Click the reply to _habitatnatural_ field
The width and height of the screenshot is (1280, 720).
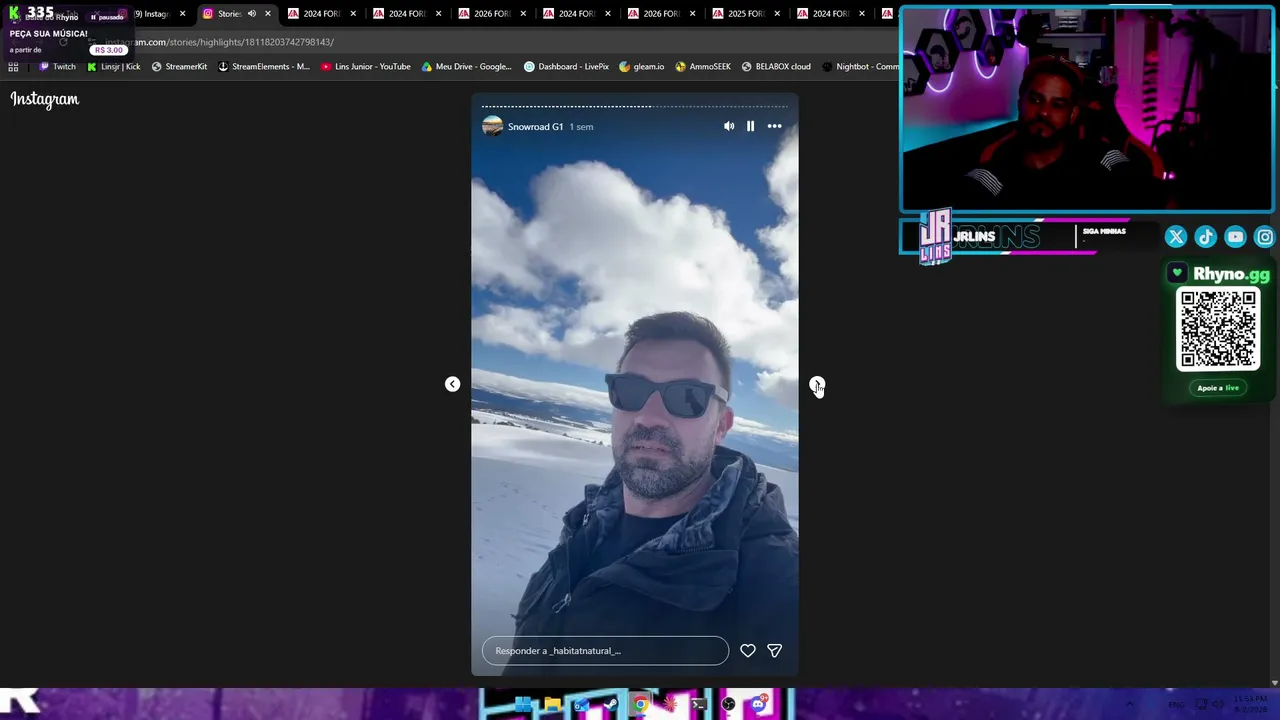tap(605, 651)
